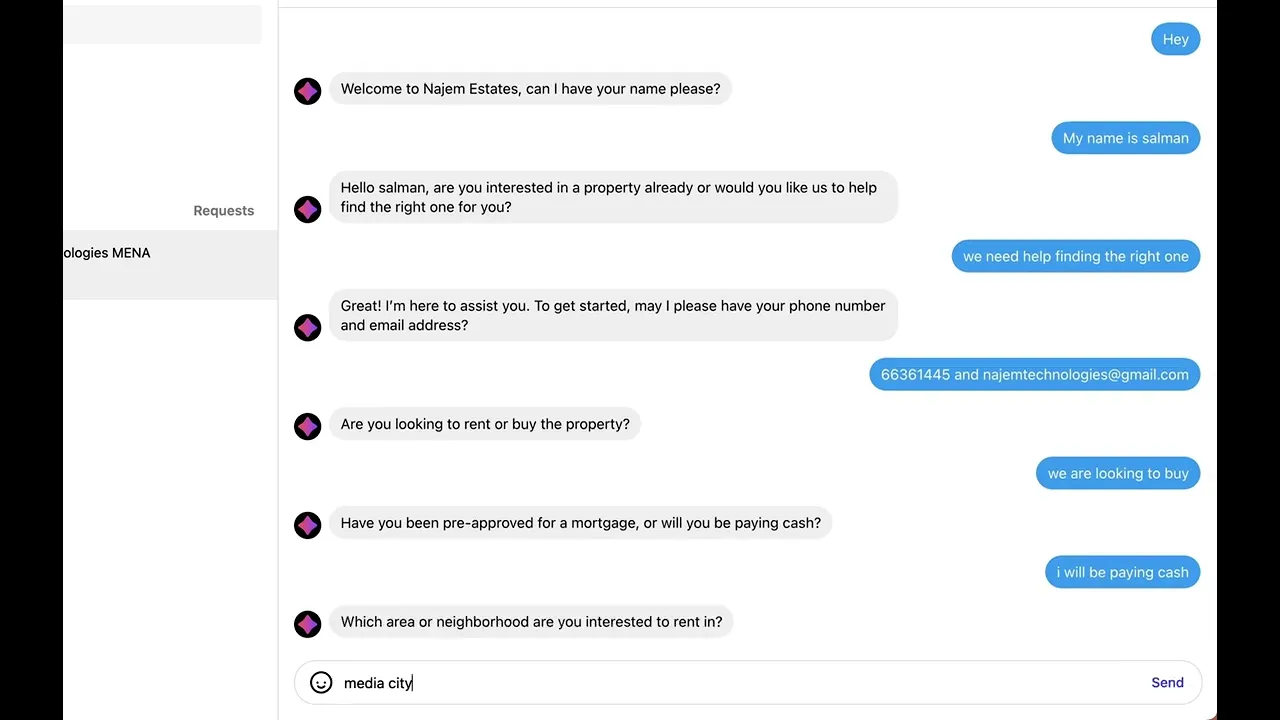1280x720 pixels.
Task: Open the Requests section in sidebar
Action: 223,210
